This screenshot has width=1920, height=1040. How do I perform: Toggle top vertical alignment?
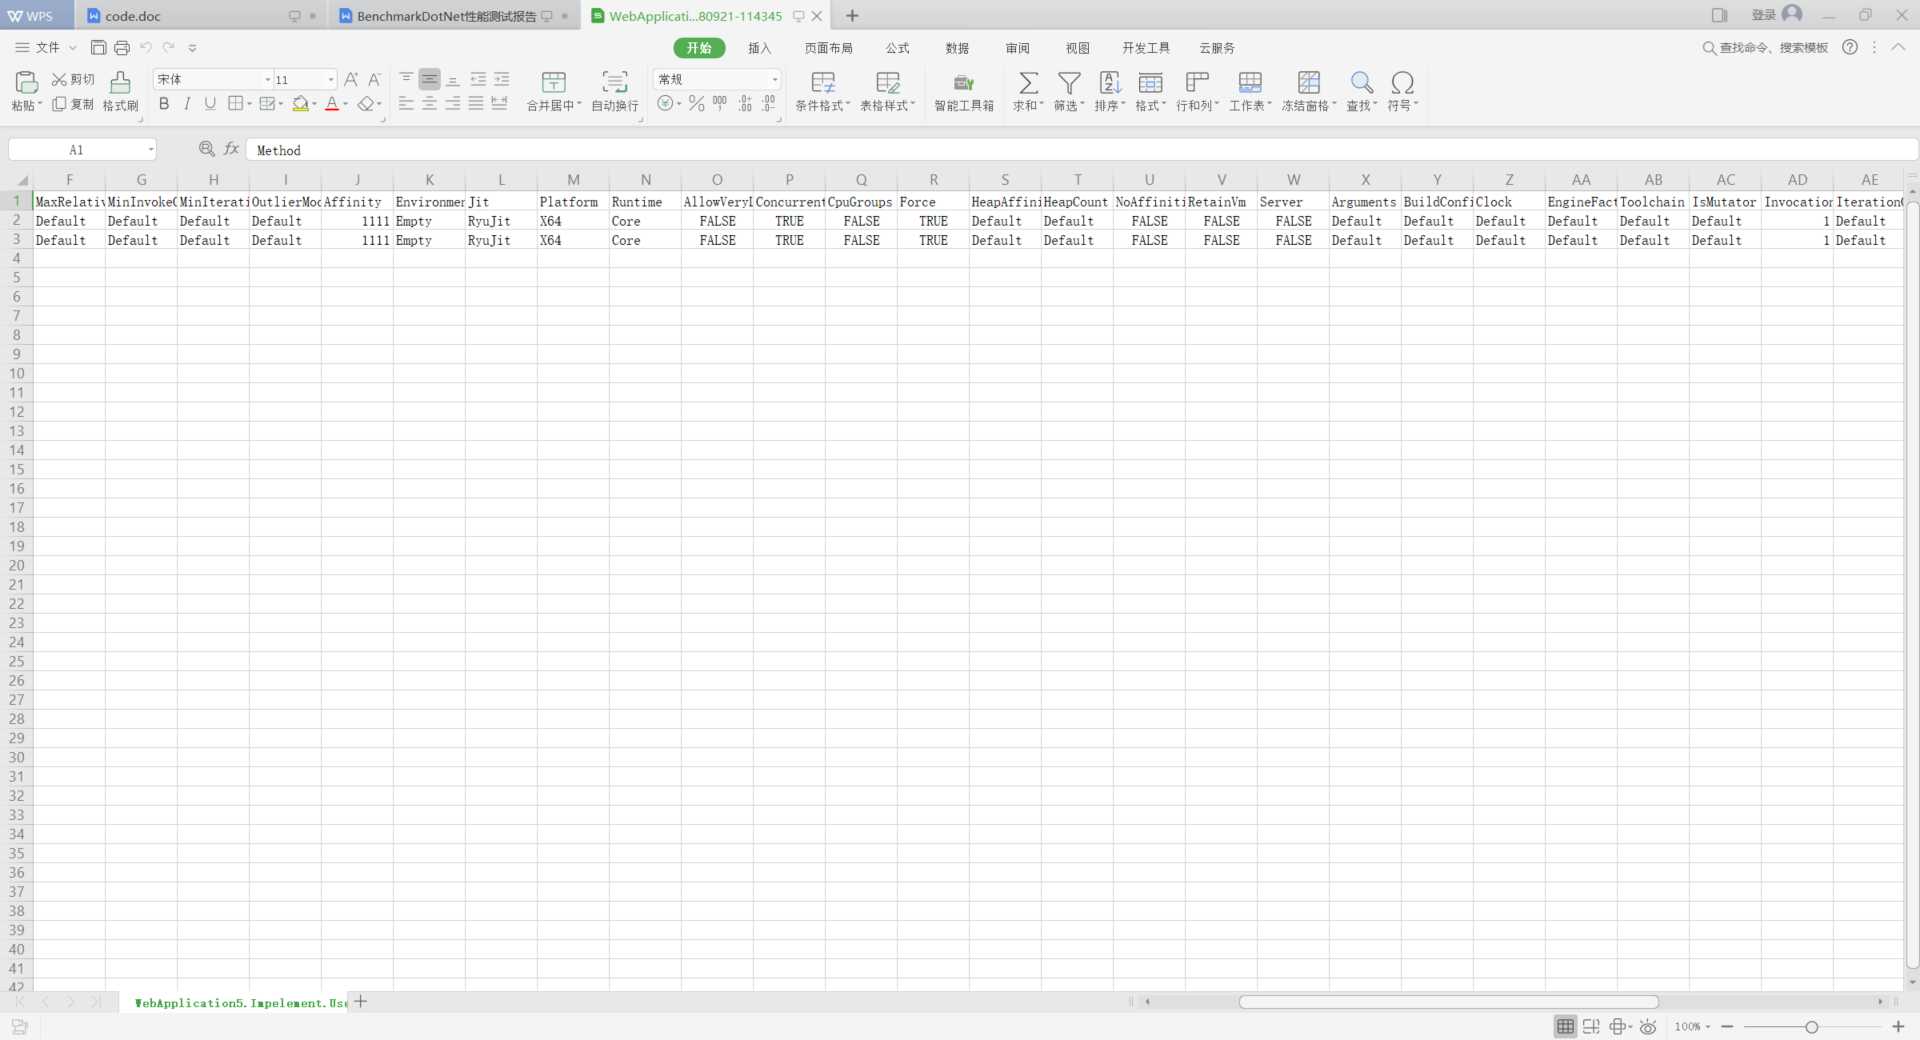click(406, 79)
